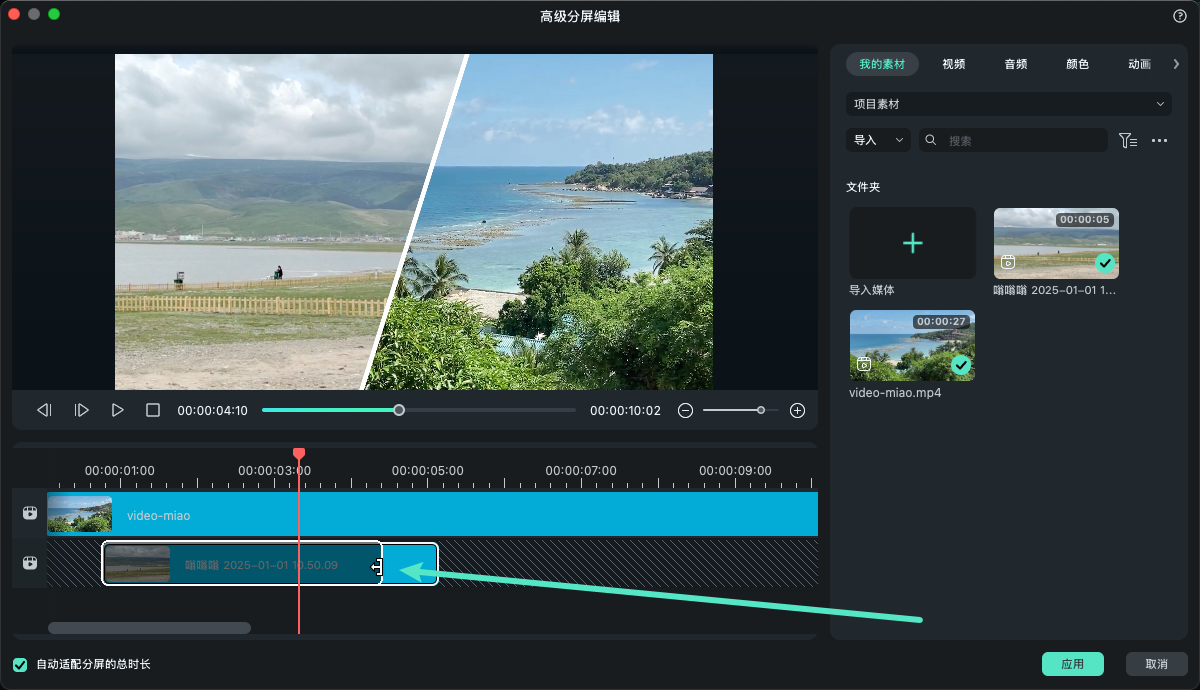Click the video-miao.mp4 file name
The width and height of the screenshot is (1200, 690).
[895, 393]
